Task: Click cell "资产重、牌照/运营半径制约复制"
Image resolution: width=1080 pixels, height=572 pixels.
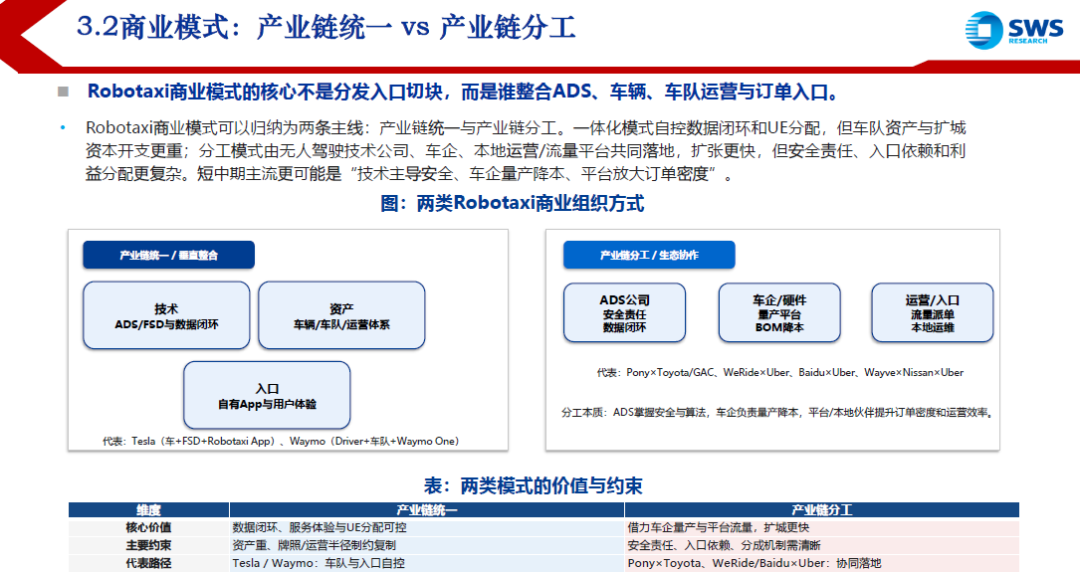Action: [426, 546]
